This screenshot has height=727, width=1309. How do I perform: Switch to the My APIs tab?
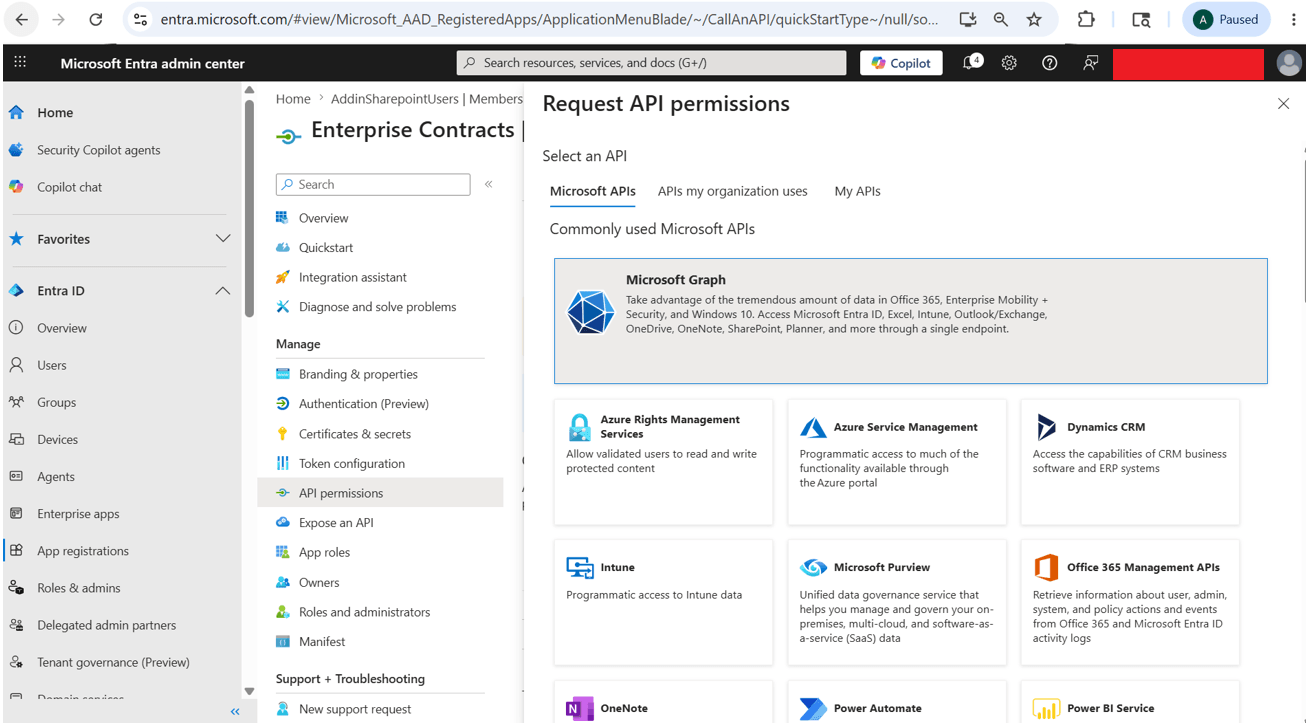857,191
